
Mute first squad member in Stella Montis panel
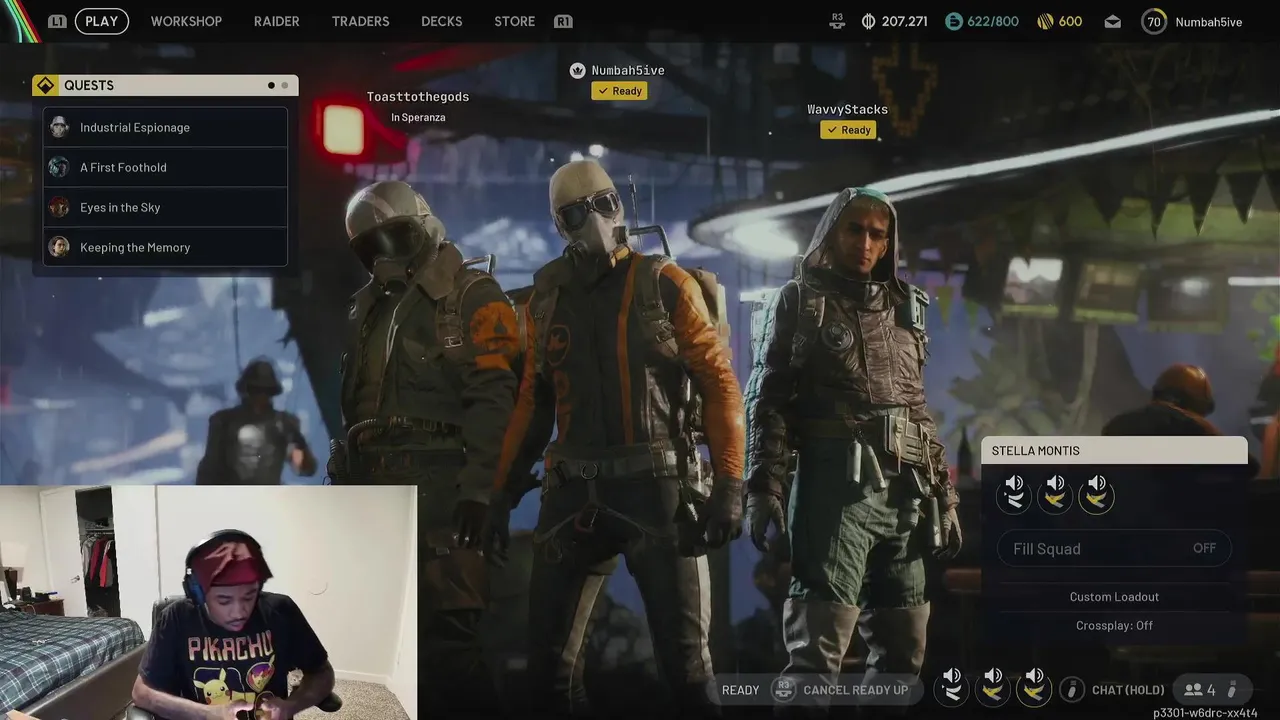(x=1014, y=493)
